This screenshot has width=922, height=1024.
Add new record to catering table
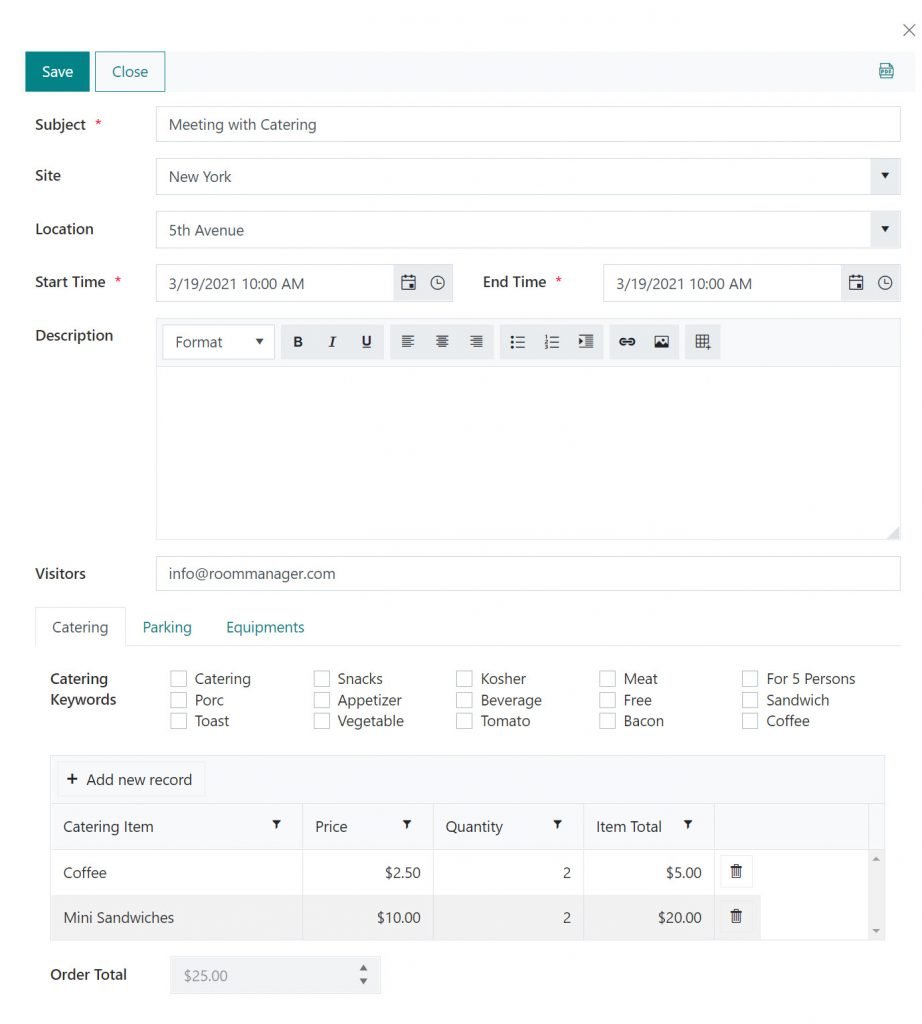[x=130, y=780]
